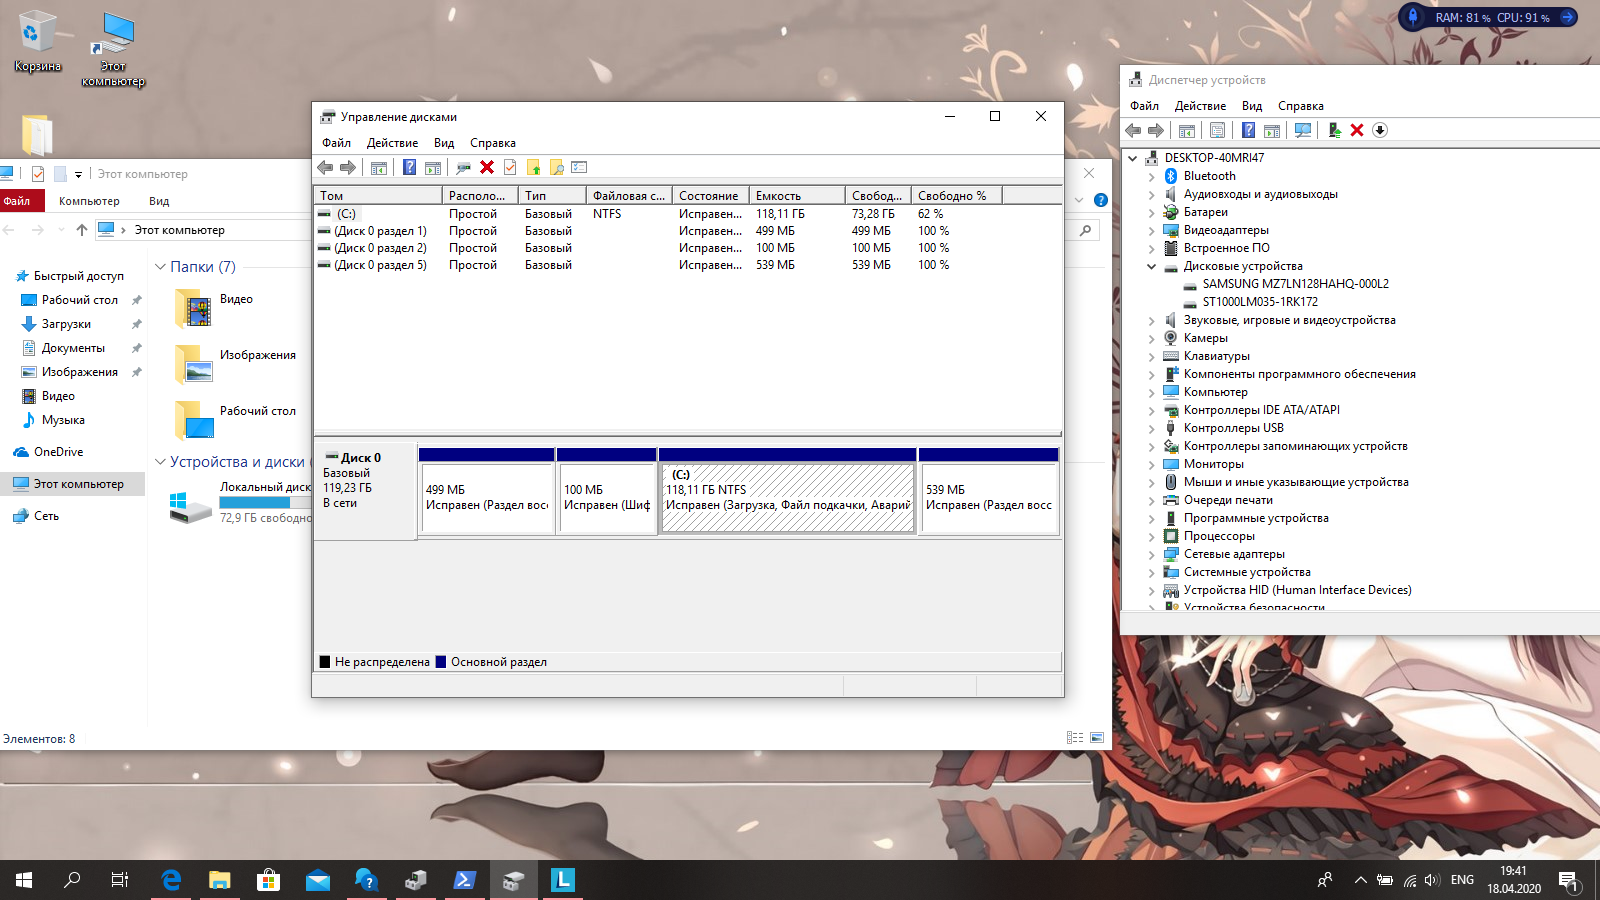Expand Bluetooth category in Device Manager
The width and height of the screenshot is (1600, 900).
tap(1151, 176)
